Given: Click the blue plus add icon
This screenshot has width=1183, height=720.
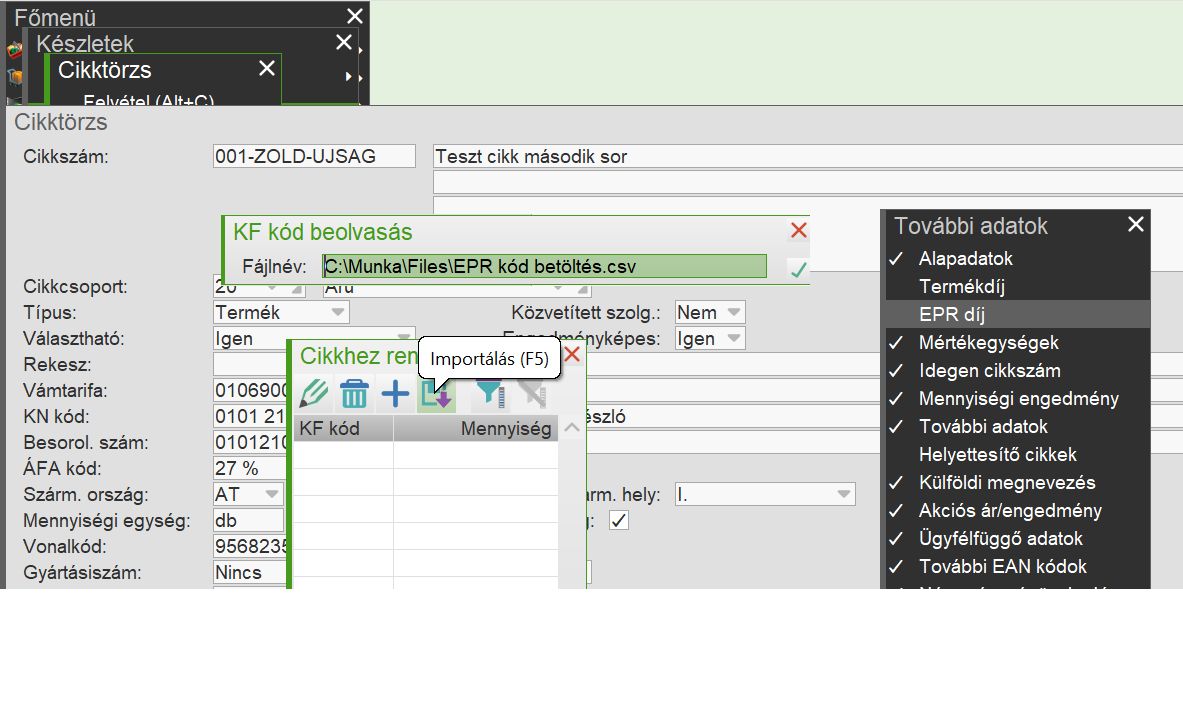Looking at the screenshot, I should point(395,393).
